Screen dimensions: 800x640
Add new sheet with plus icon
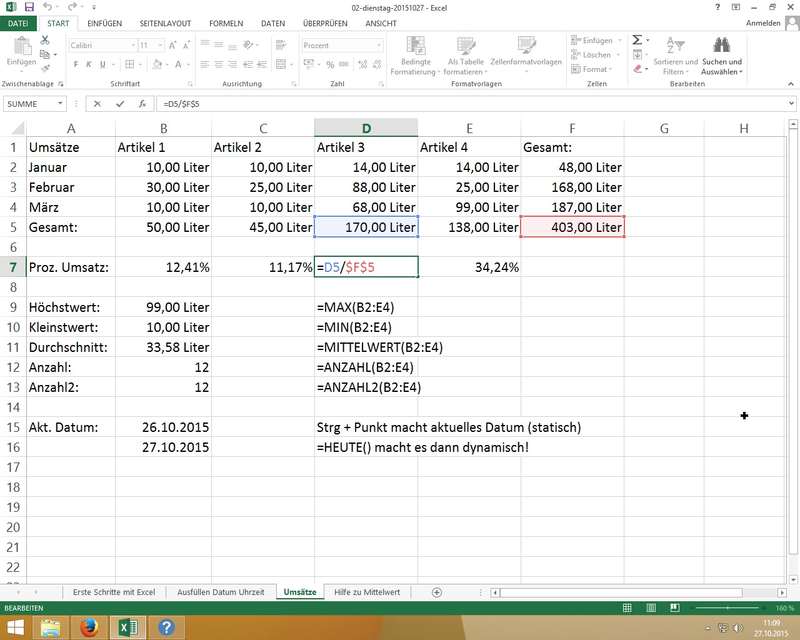pyautogui.click(x=436, y=592)
